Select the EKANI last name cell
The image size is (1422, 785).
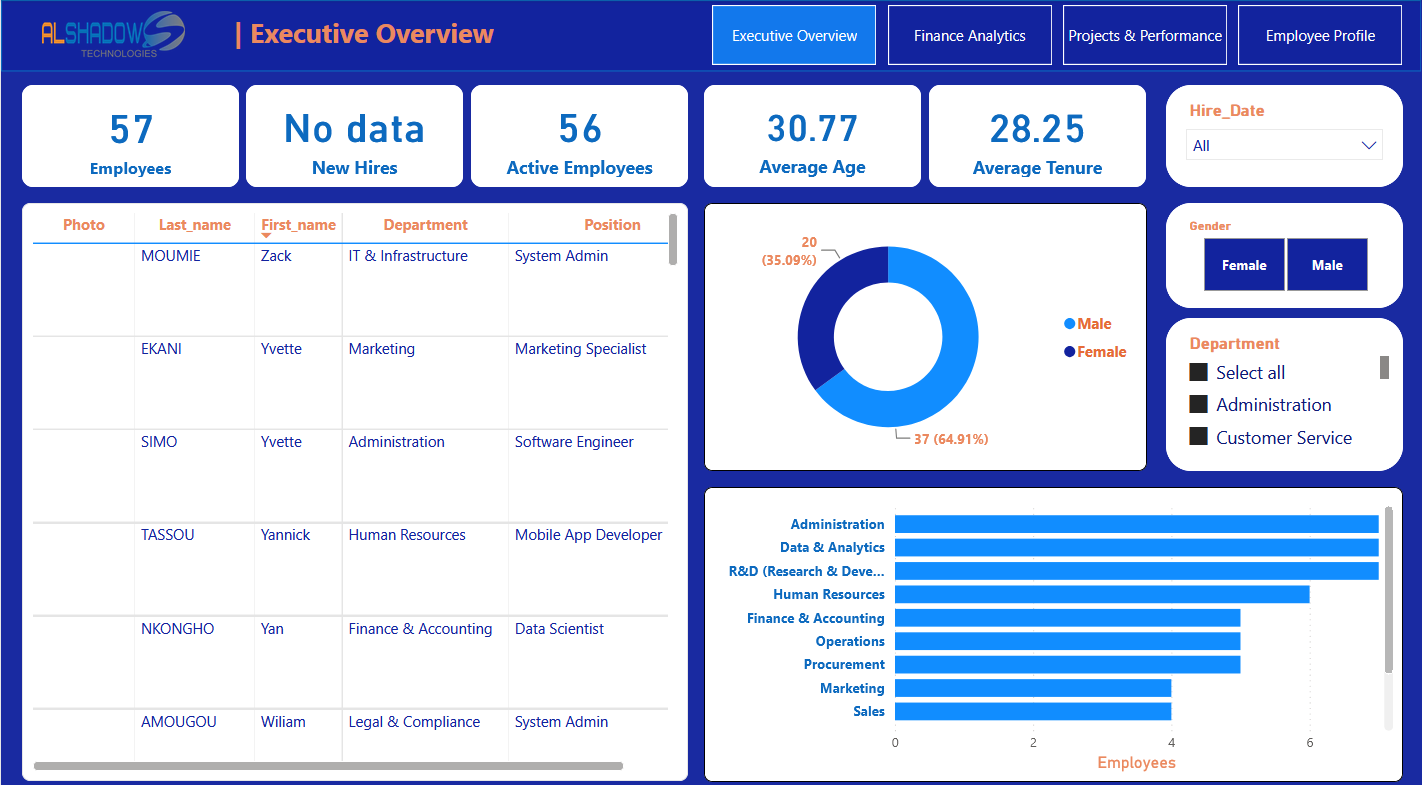coord(161,349)
